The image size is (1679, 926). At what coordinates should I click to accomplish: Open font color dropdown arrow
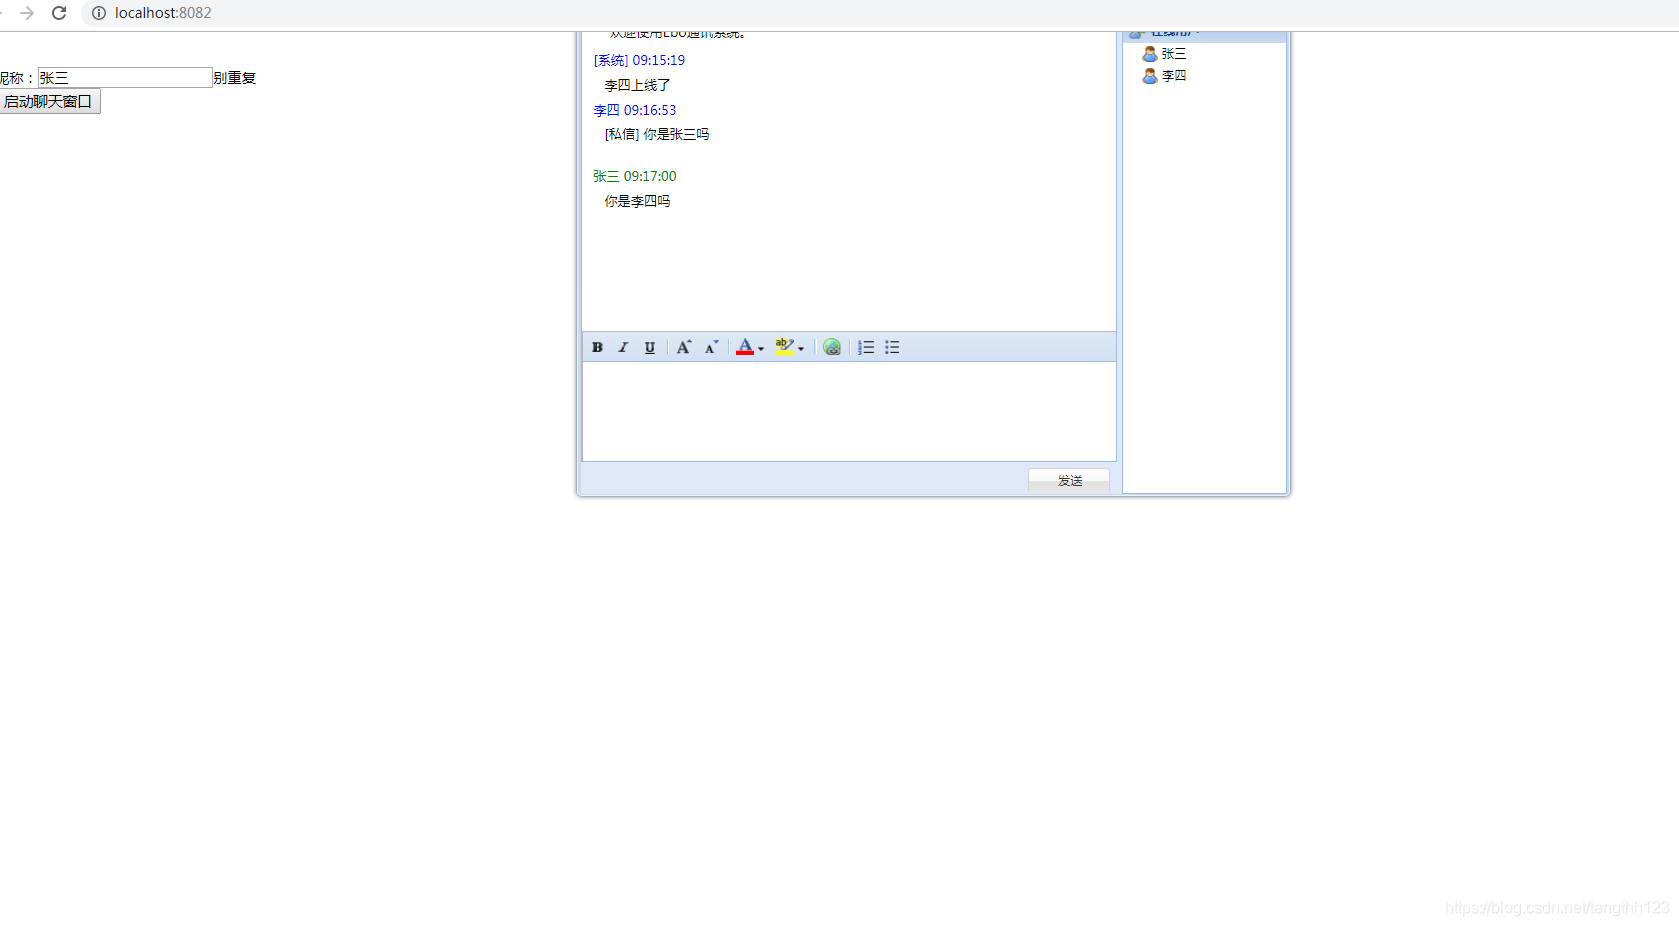point(761,348)
